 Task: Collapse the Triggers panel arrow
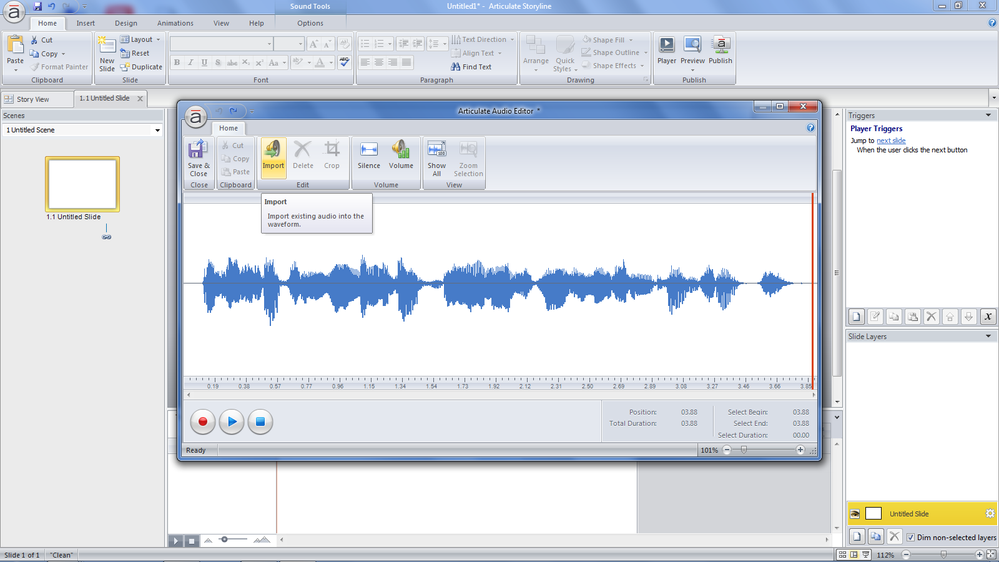tap(988, 116)
